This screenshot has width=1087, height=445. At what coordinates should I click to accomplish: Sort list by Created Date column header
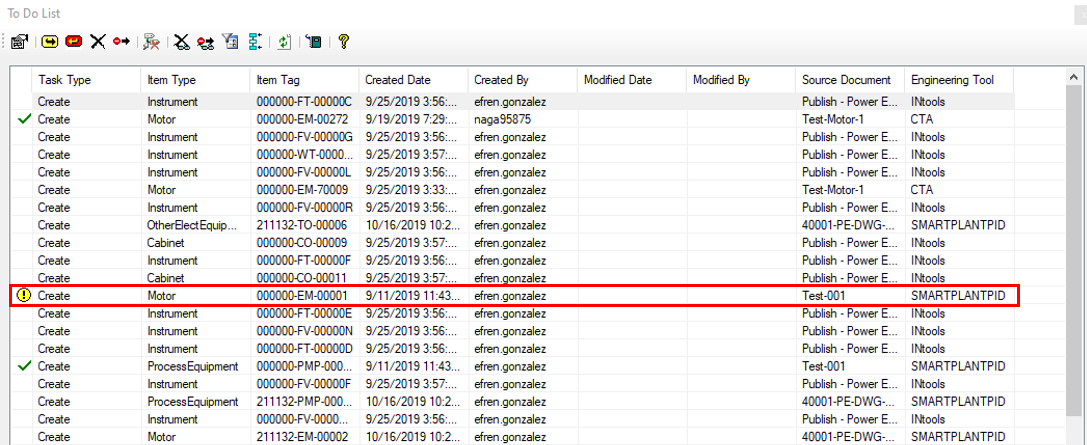pyautogui.click(x=412, y=80)
